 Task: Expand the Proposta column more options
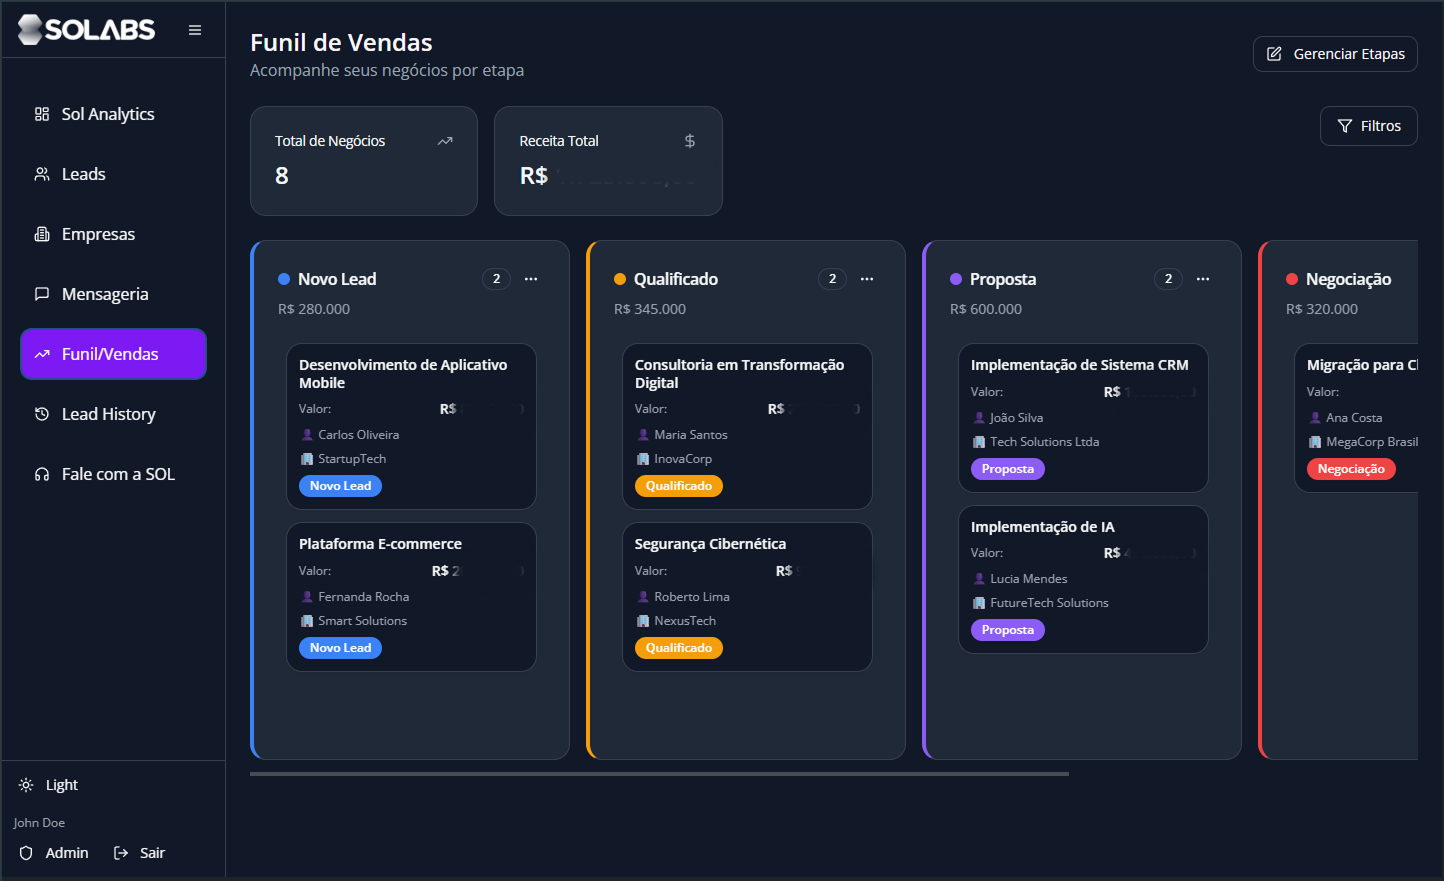[1203, 279]
